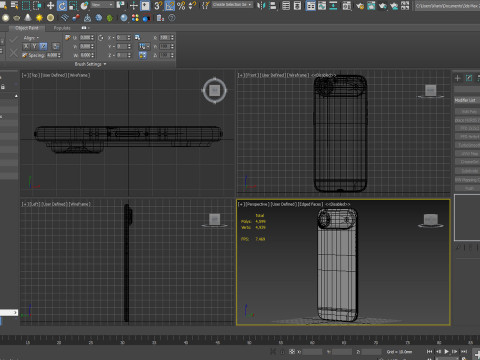Open Schematic View
Screen dimensions: 480x360
[333, 5]
